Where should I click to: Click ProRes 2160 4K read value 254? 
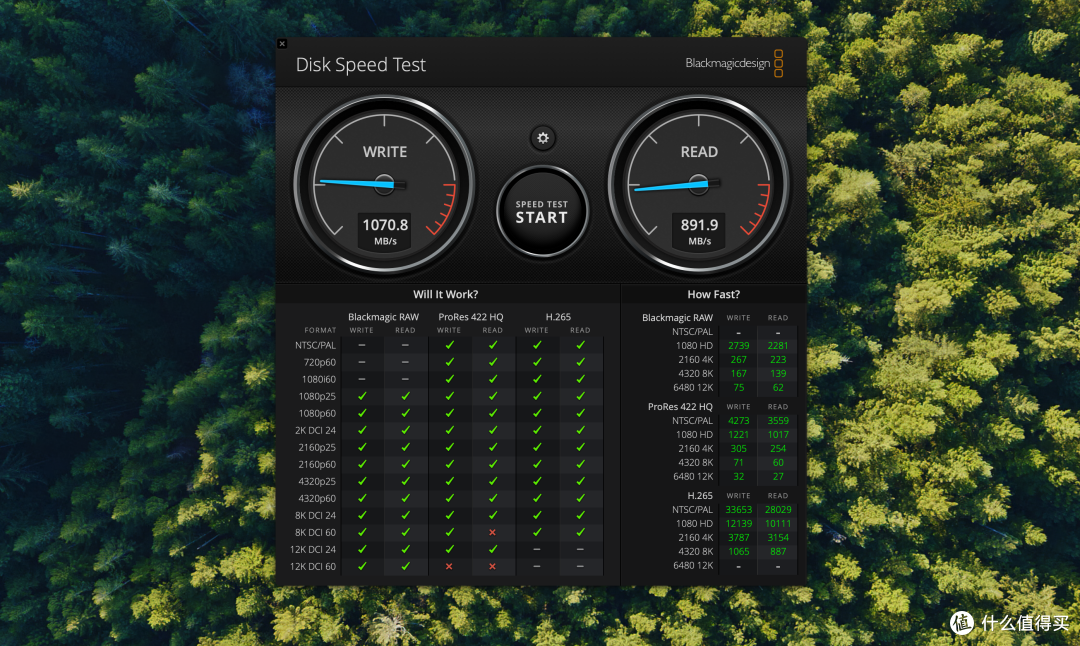click(x=778, y=448)
